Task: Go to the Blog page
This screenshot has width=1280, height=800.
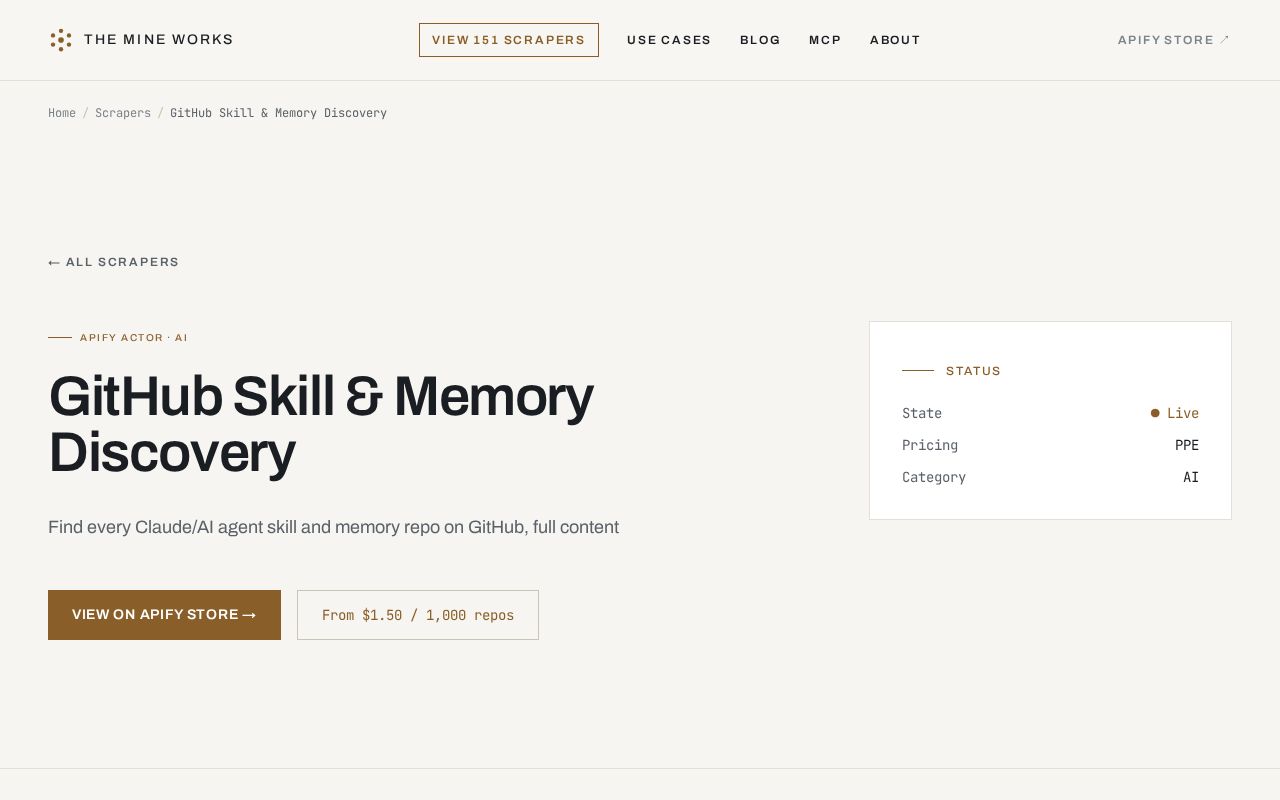Action: (760, 40)
